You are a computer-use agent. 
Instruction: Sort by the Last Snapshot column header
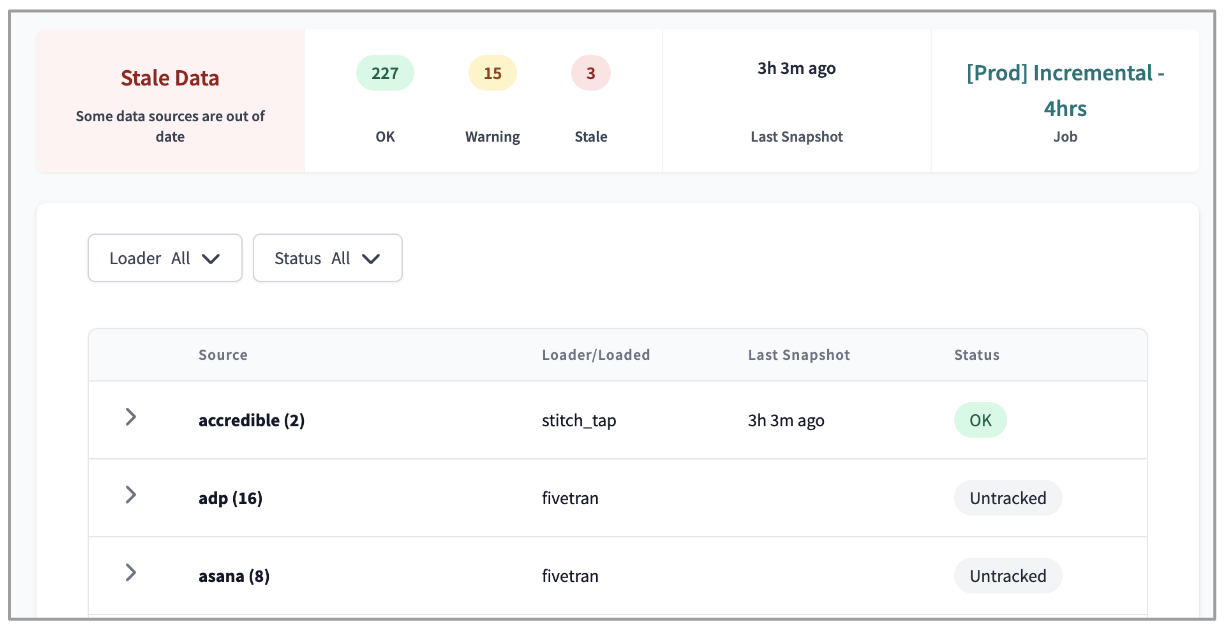coord(798,355)
